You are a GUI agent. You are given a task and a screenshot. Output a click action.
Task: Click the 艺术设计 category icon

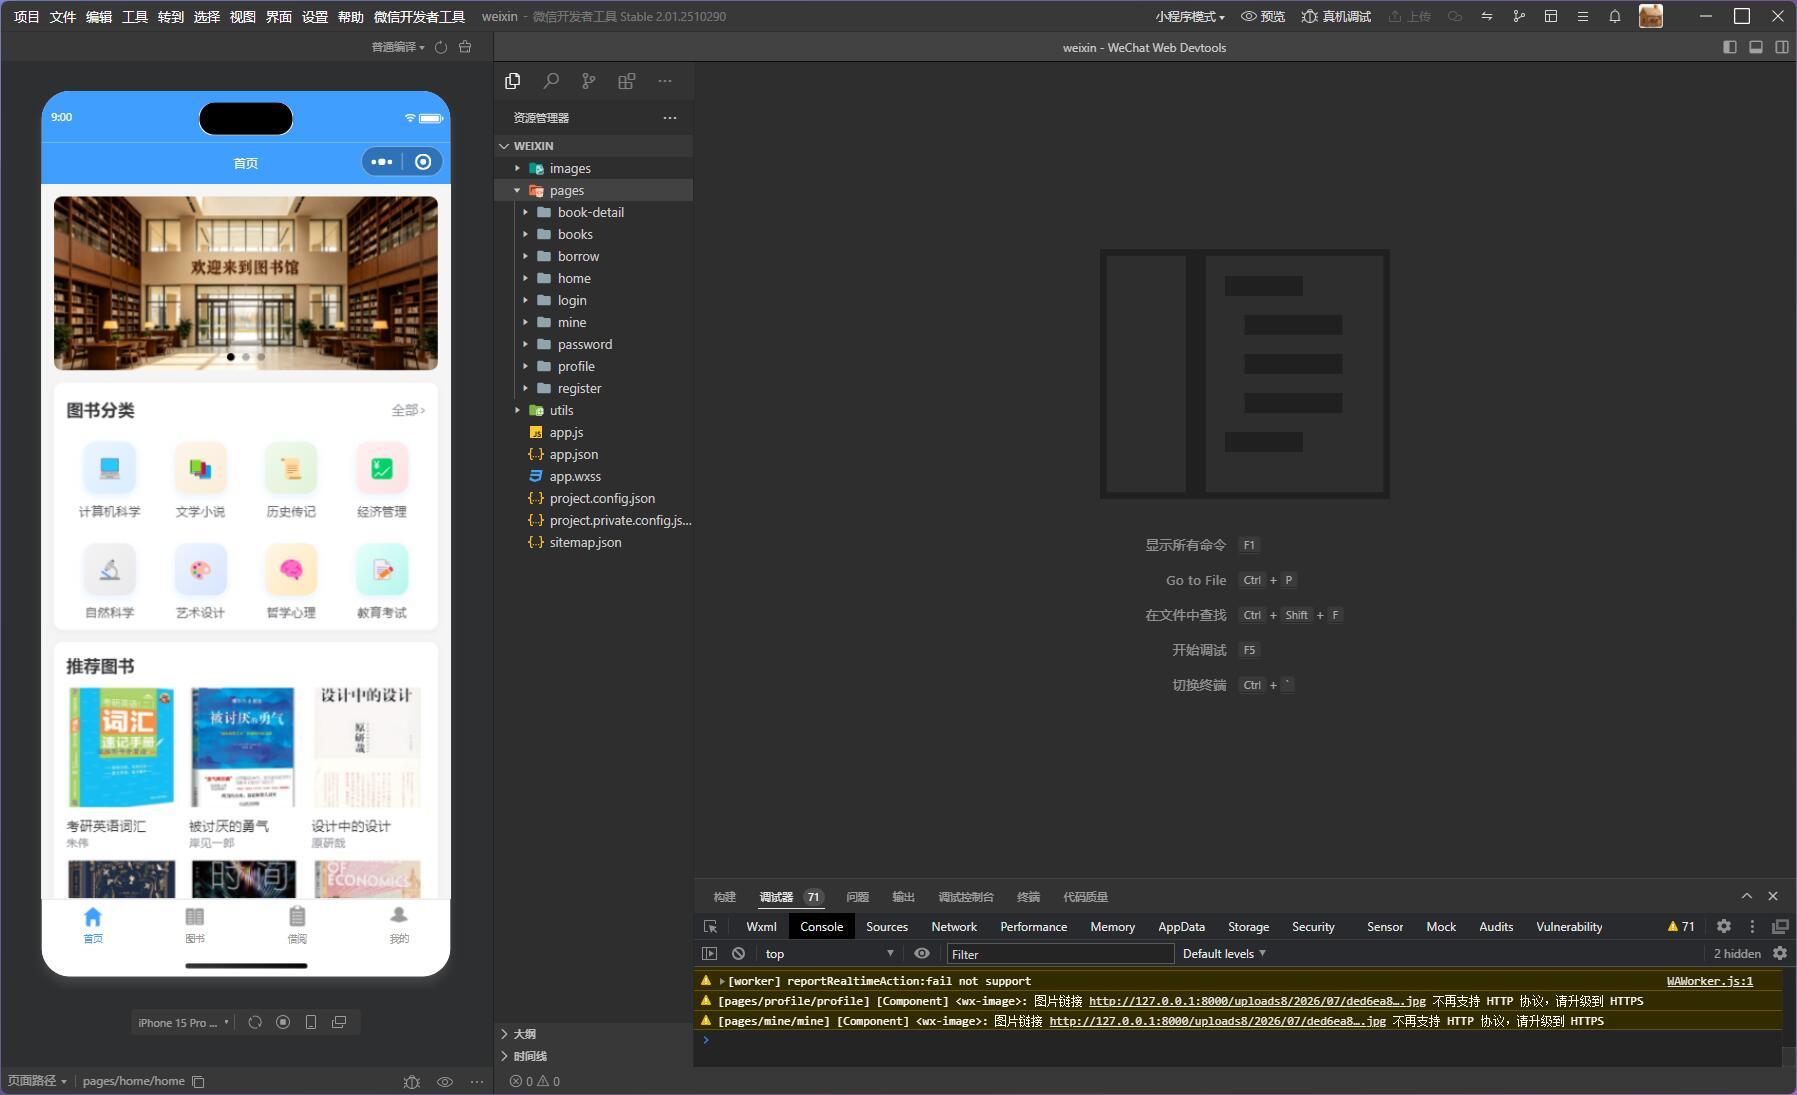200,570
